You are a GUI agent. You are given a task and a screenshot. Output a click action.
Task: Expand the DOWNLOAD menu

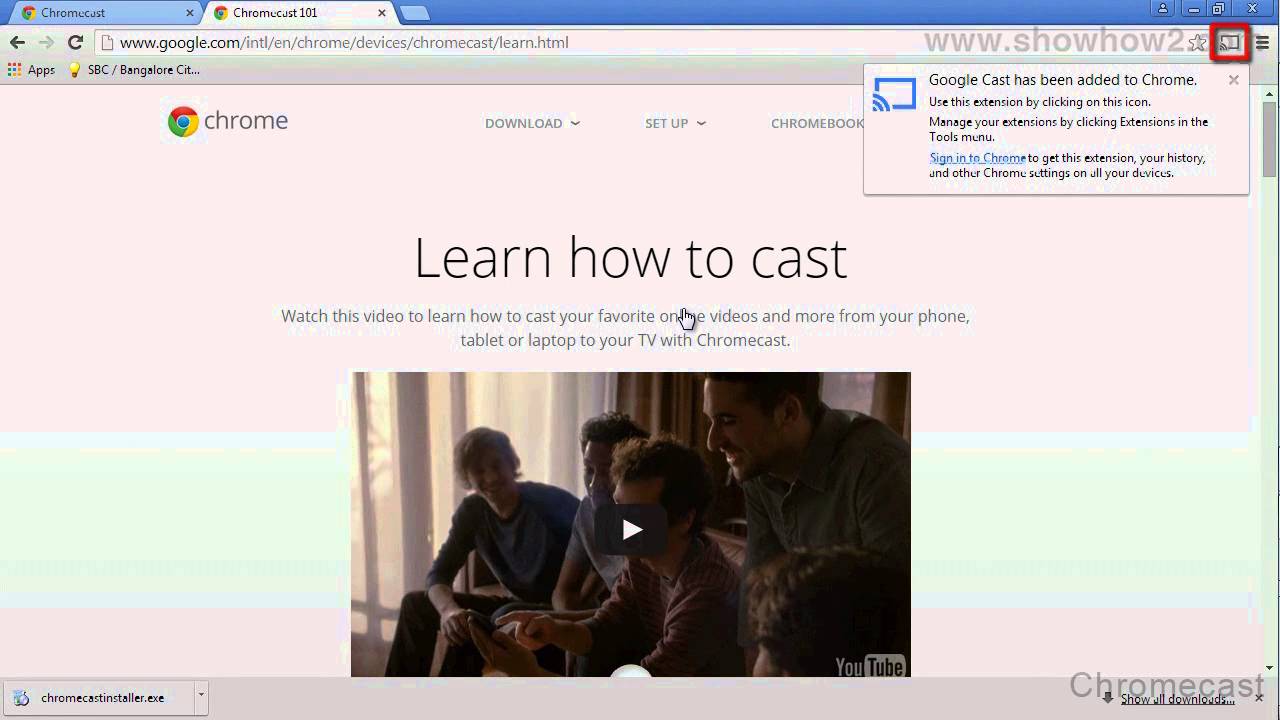tap(532, 123)
